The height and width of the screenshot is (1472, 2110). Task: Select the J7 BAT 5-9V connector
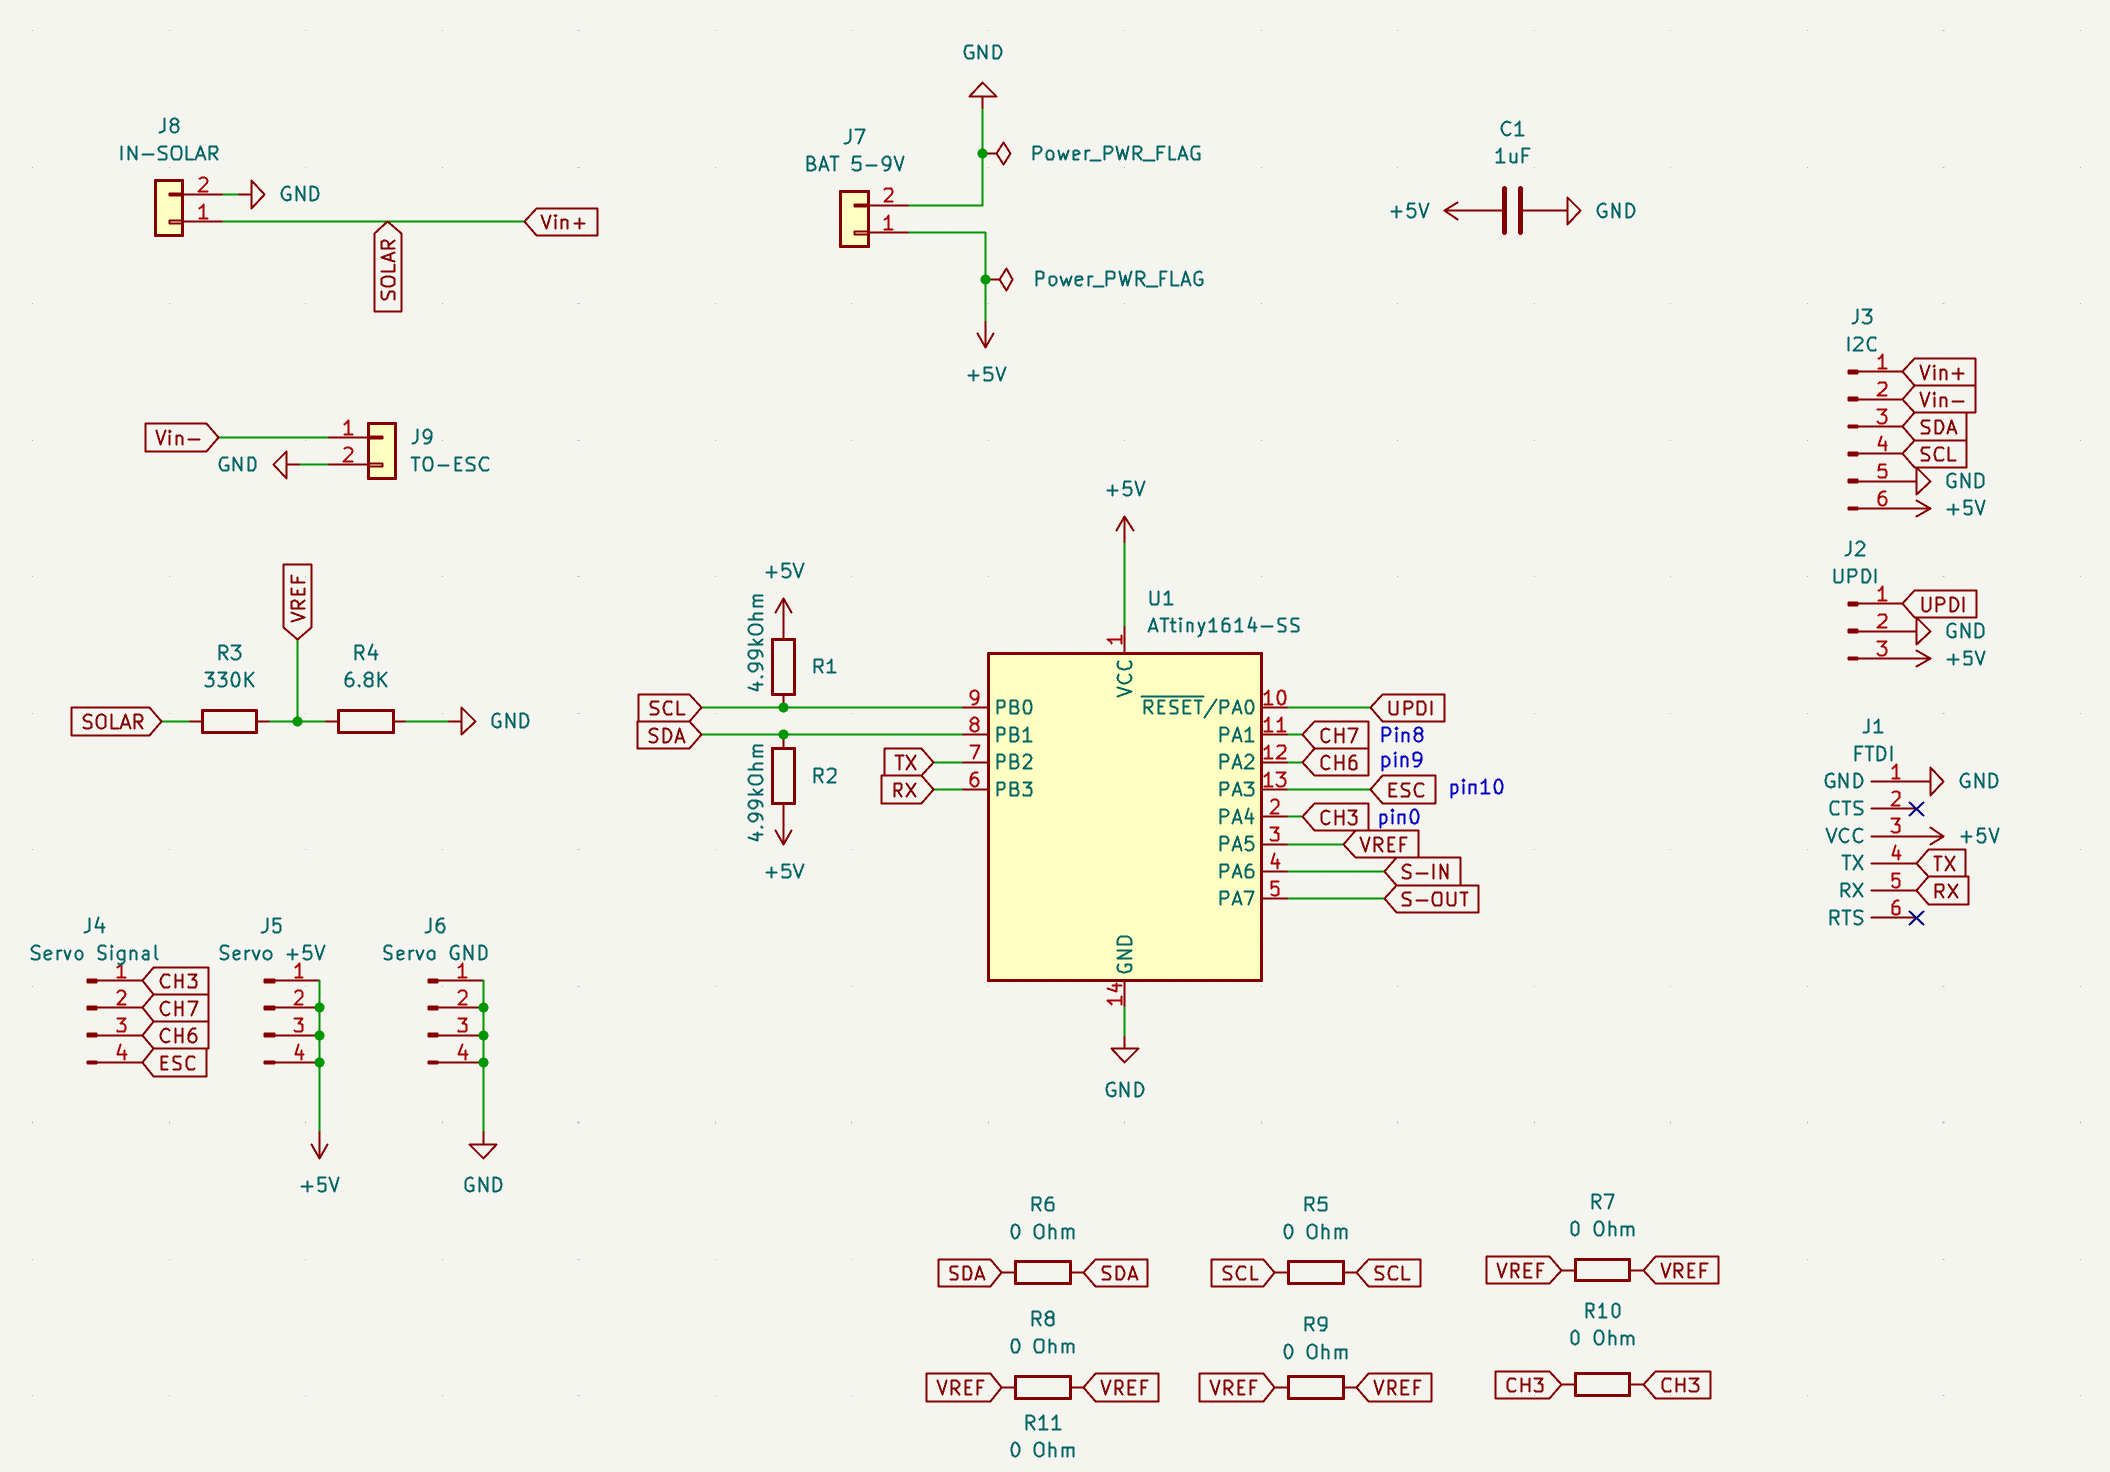[853, 219]
